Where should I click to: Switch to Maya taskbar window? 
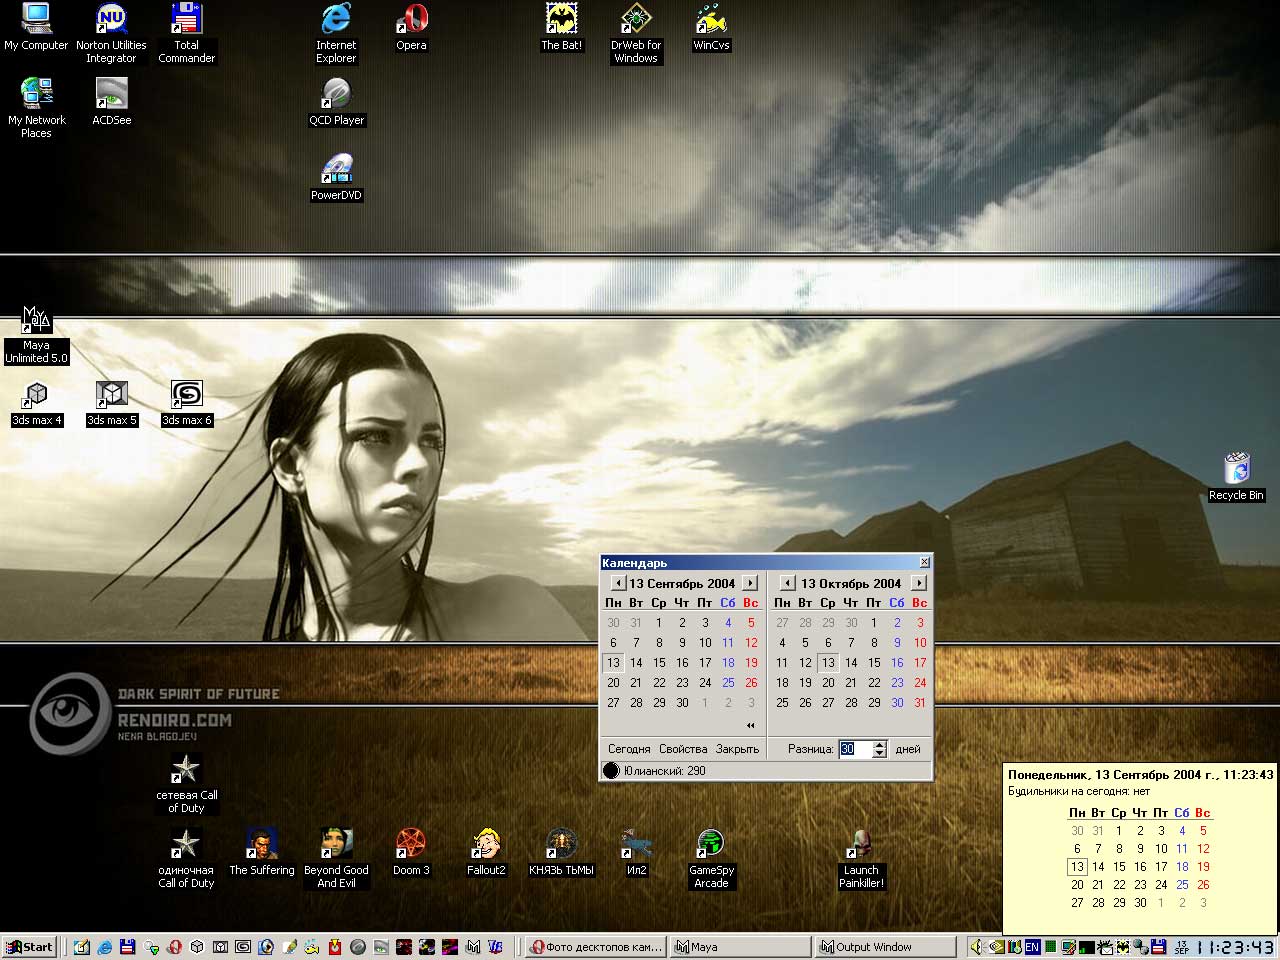[740, 947]
